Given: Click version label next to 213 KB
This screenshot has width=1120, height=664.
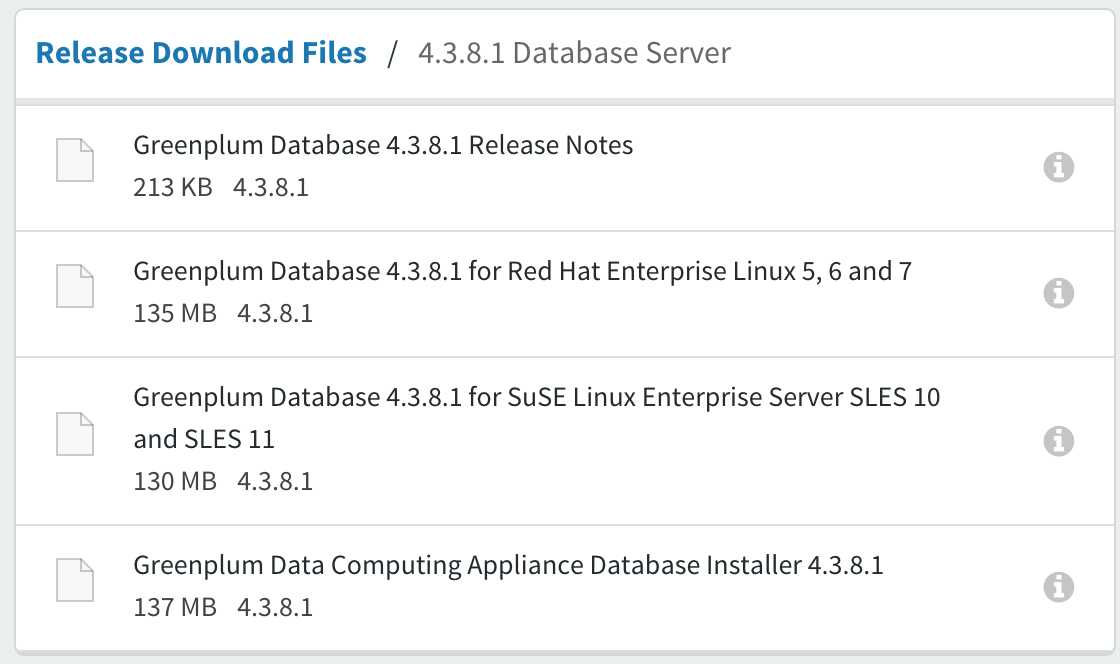Looking at the screenshot, I should coord(271,187).
